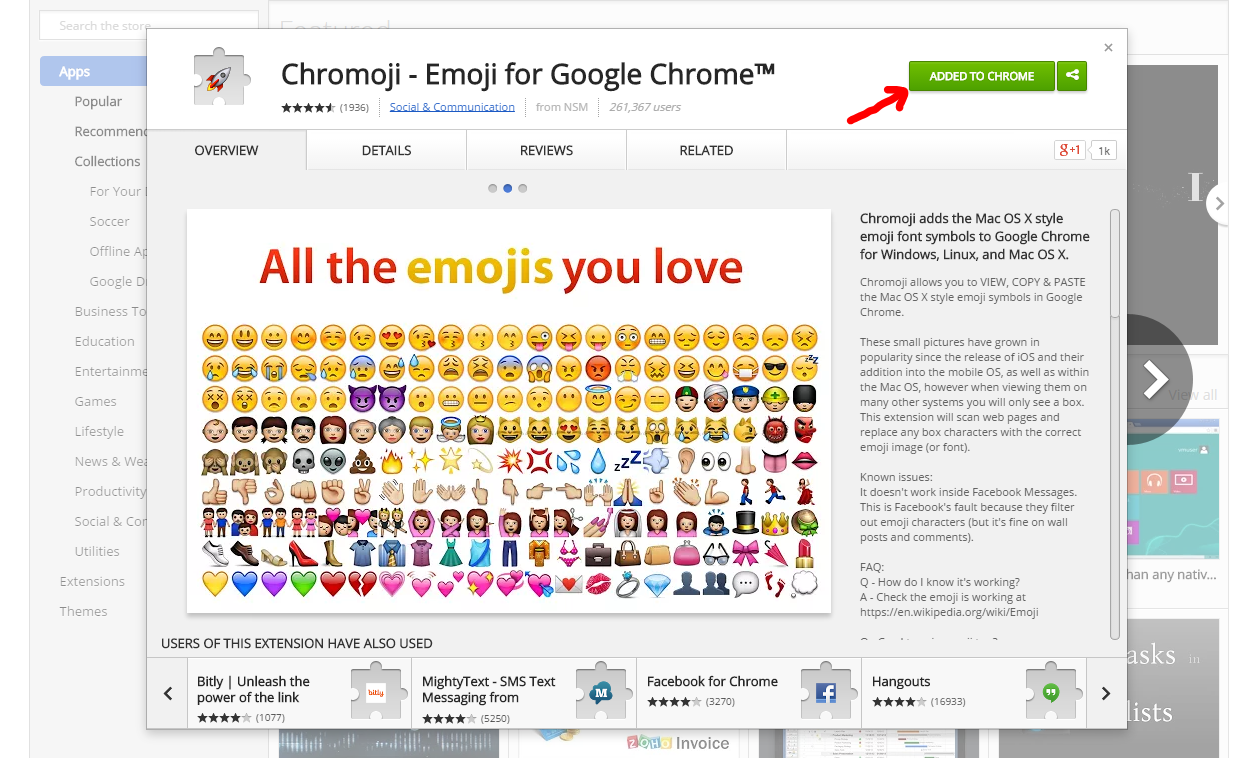Show previous related extensions with left arrow
The height and width of the screenshot is (758, 1244).
pyautogui.click(x=168, y=693)
